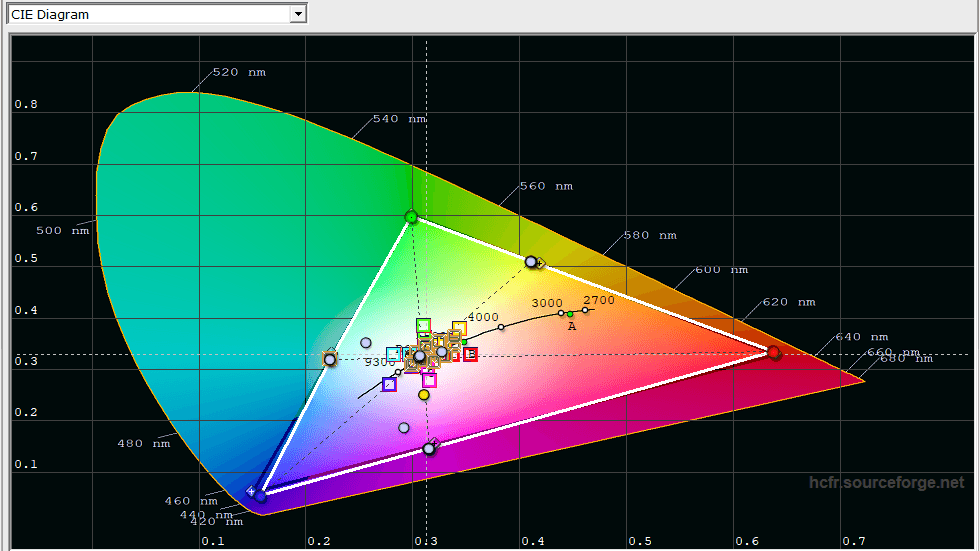The height and width of the screenshot is (551, 980).
Task: Pick the magenta square marker below the white point
Action: click(429, 379)
